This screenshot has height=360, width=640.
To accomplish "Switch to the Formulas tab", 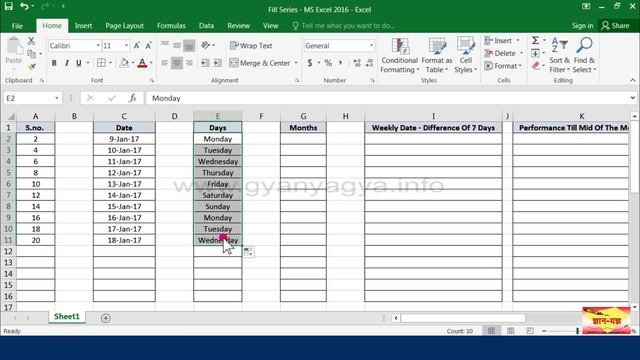I will [171, 26].
